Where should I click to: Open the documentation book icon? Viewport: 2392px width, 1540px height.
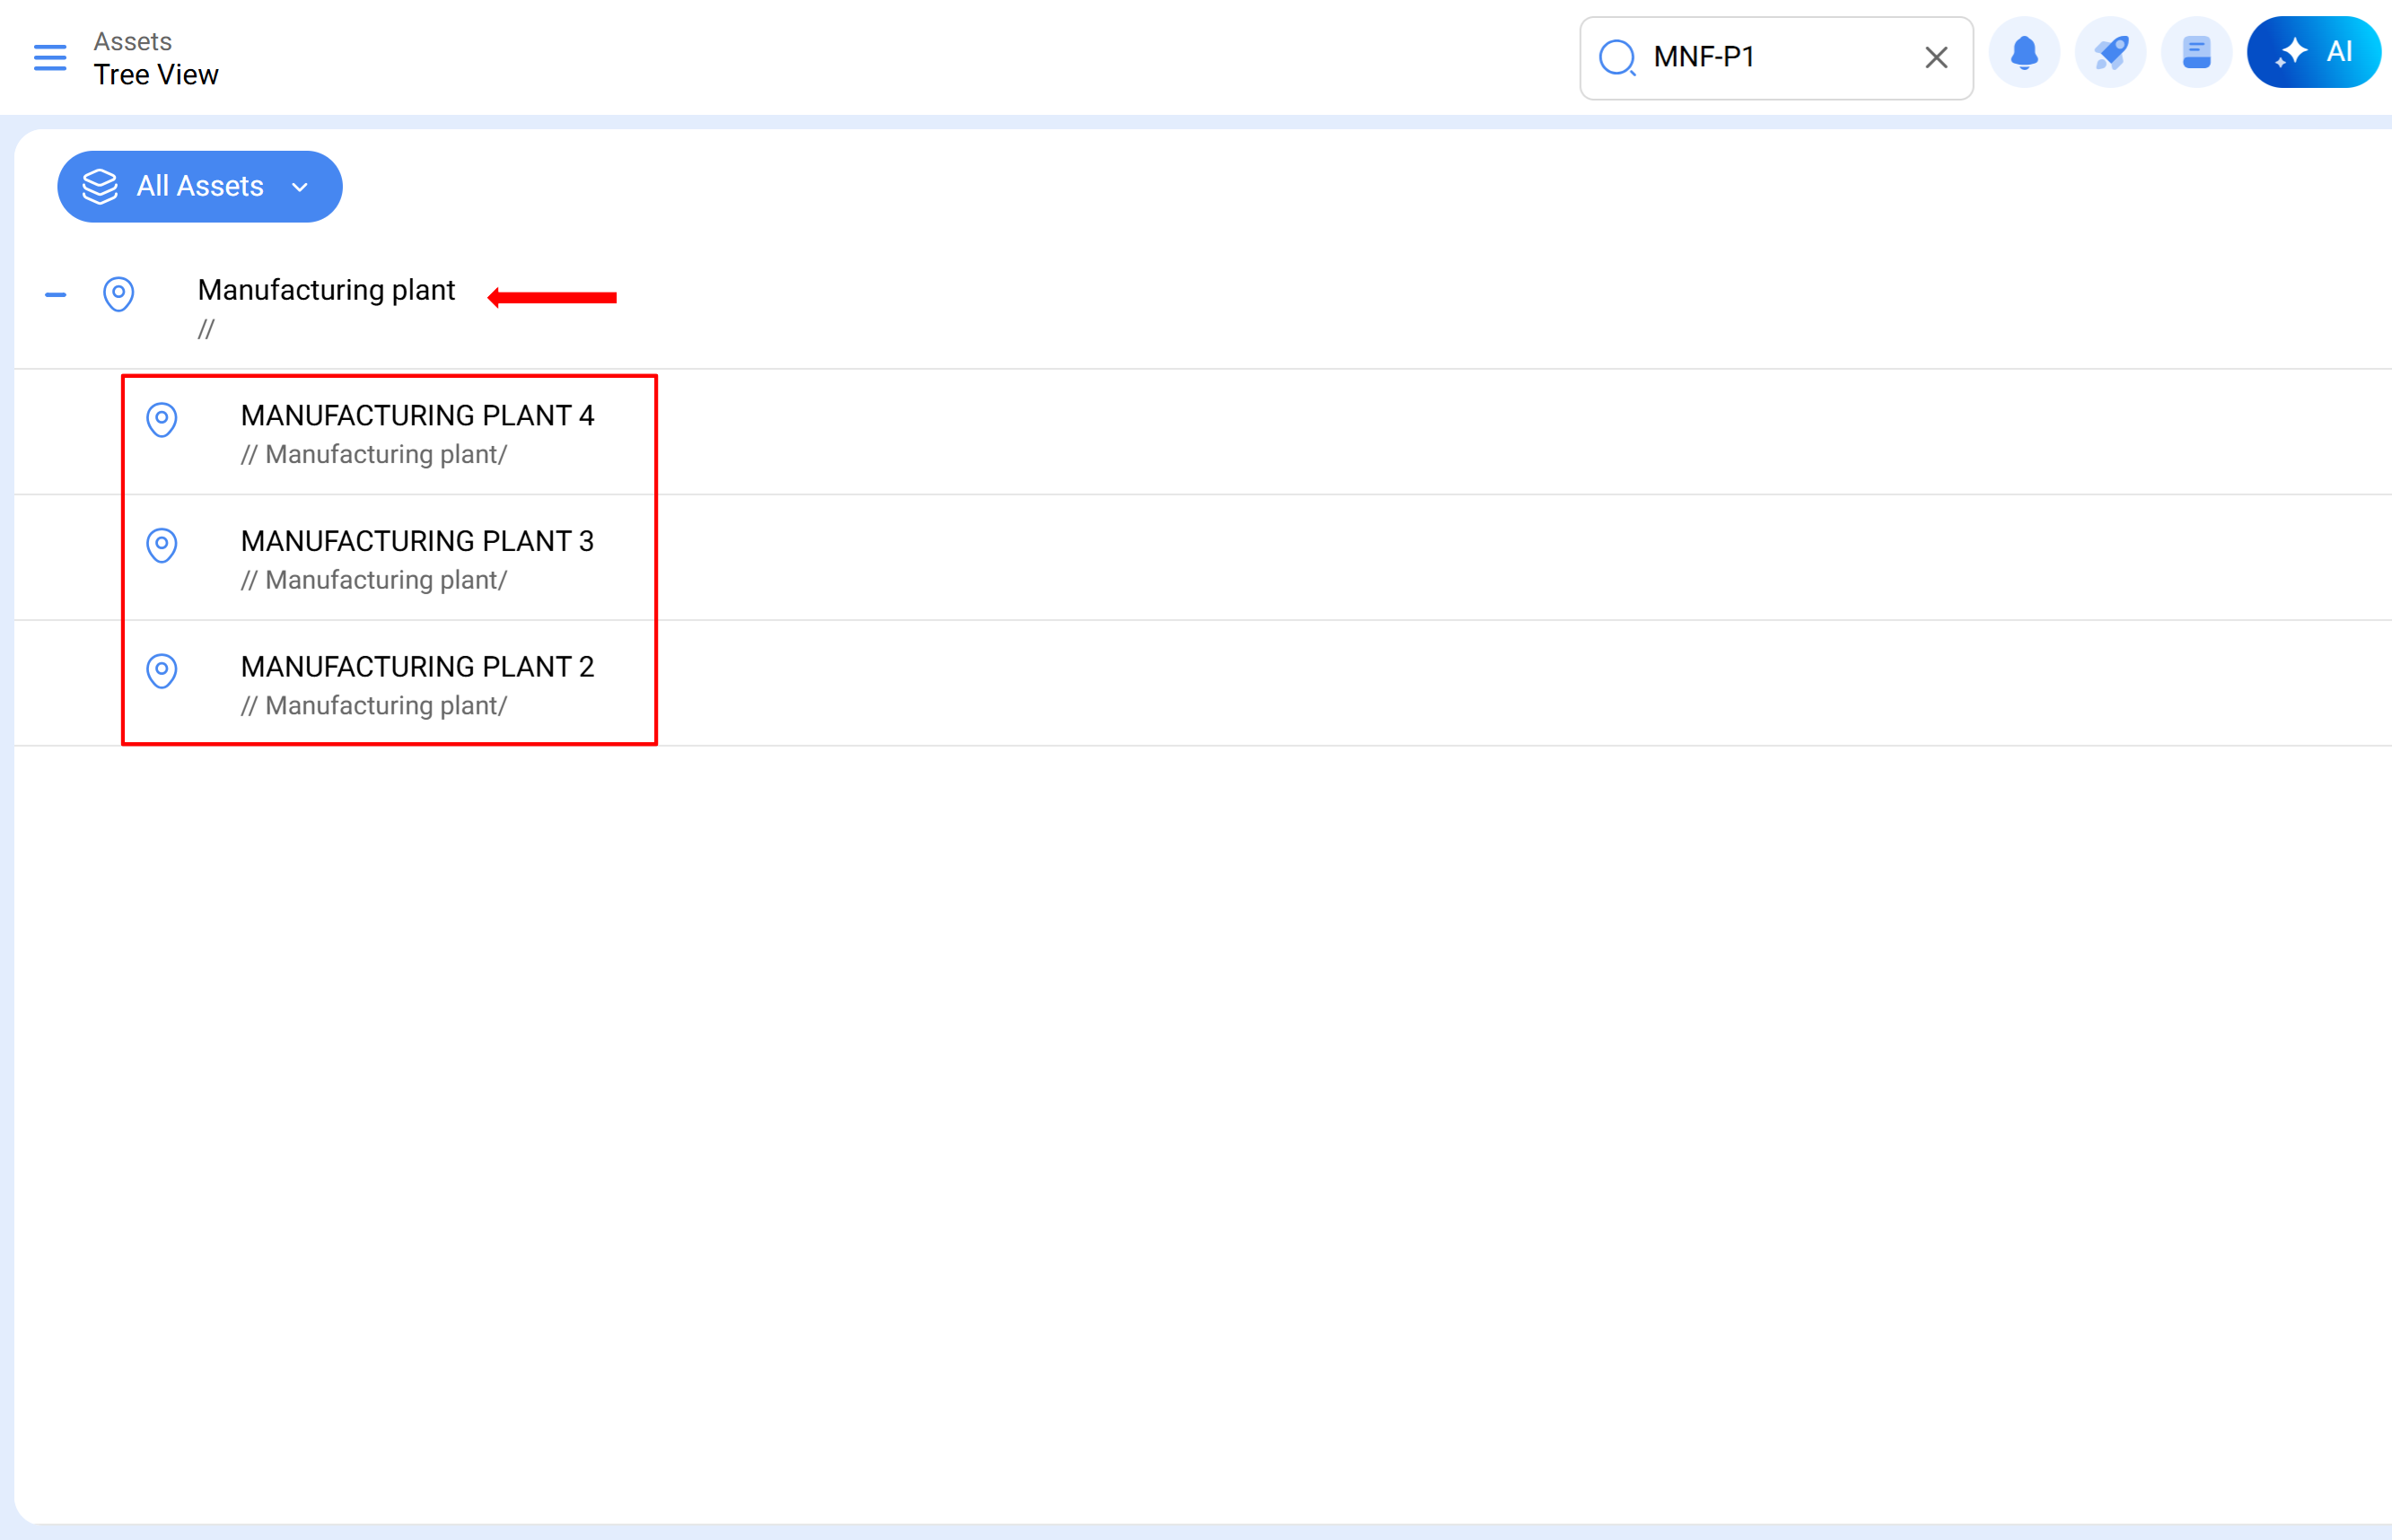click(x=2196, y=53)
